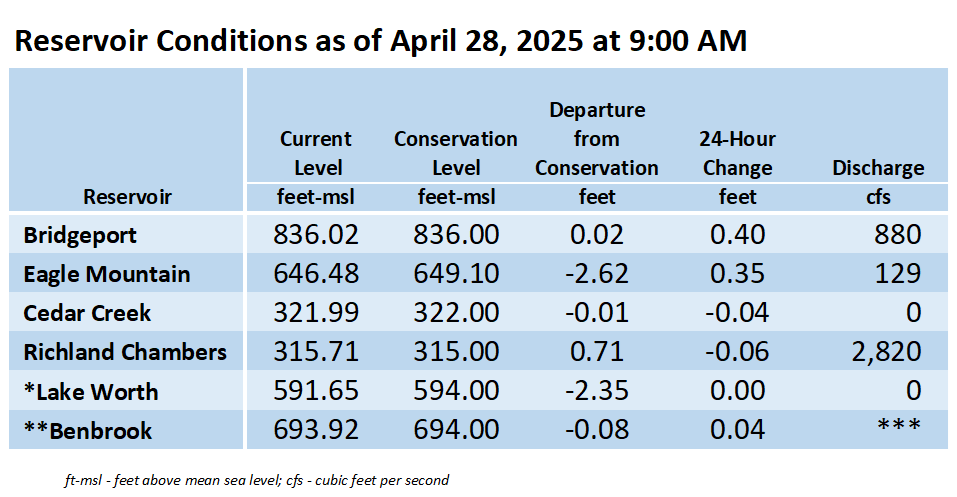Image resolution: width=957 pixels, height=497 pixels.
Task: Click the 24-Hour Change column header
Action: click(737, 153)
